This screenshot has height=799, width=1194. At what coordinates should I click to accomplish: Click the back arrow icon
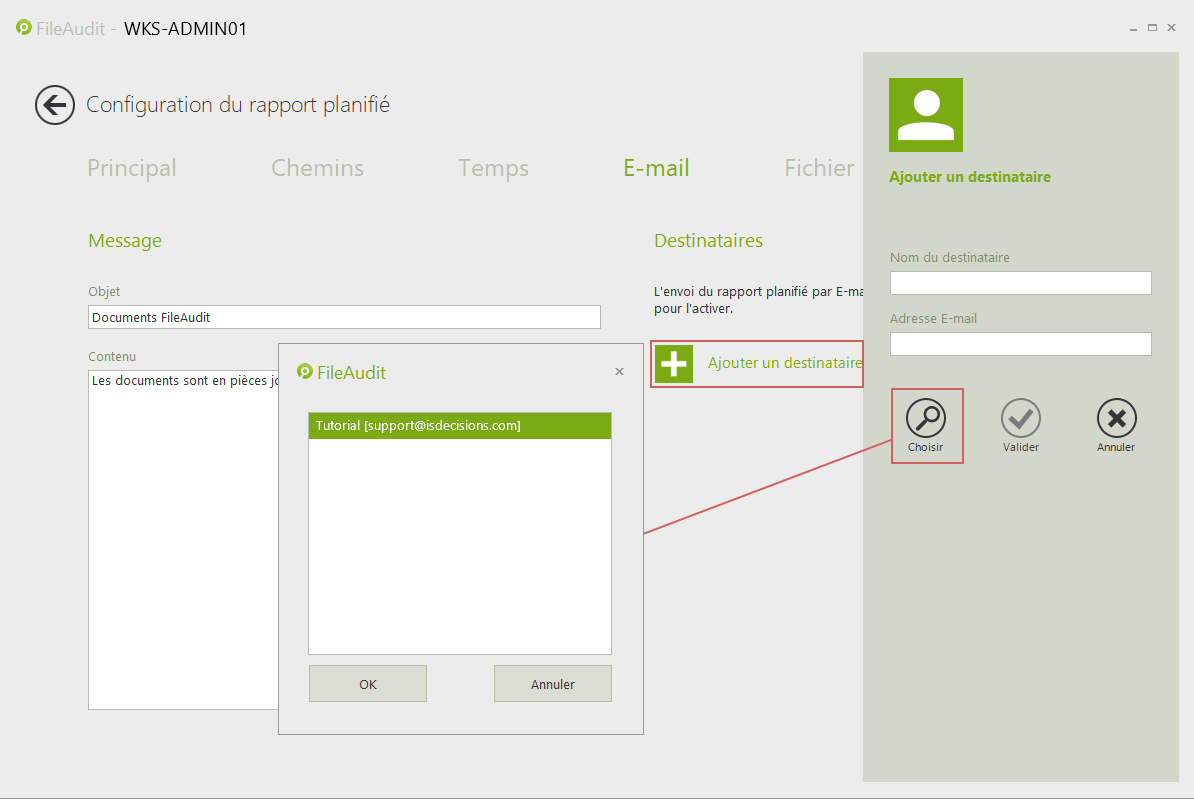click(x=55, y=105)
